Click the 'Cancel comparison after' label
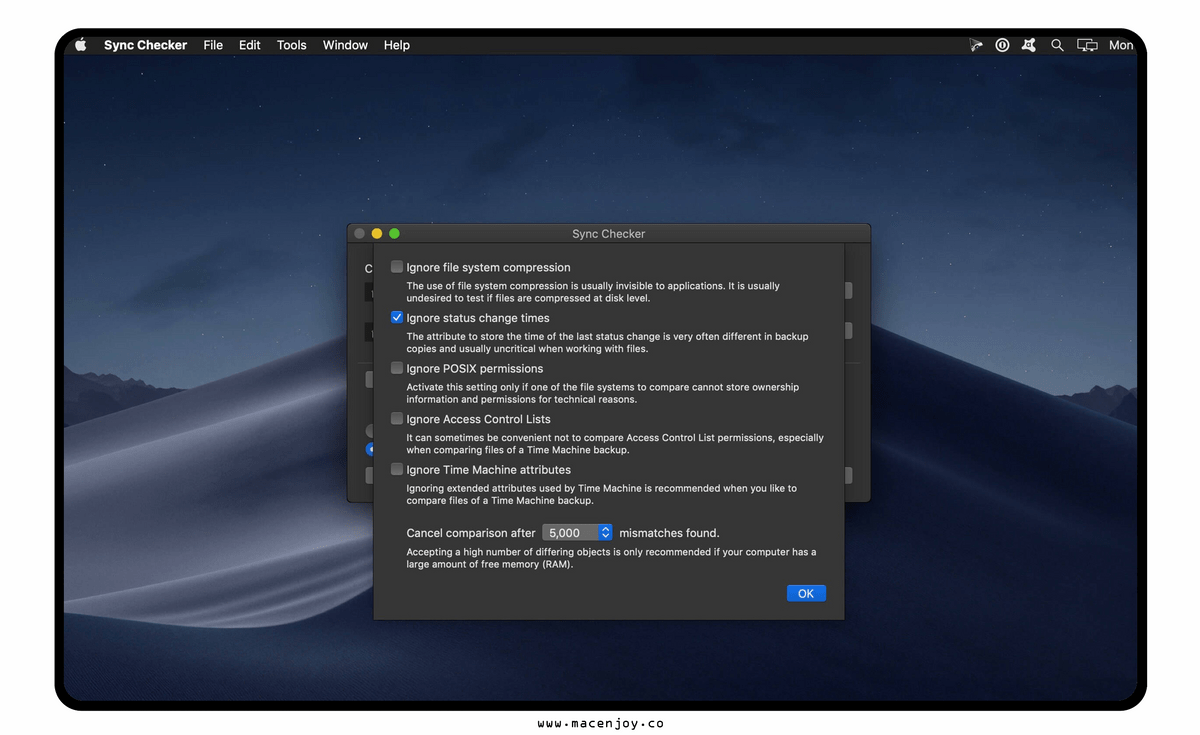Image resolution: width=1200 pixels, height=735 pixels. click(x=471, y=533)
